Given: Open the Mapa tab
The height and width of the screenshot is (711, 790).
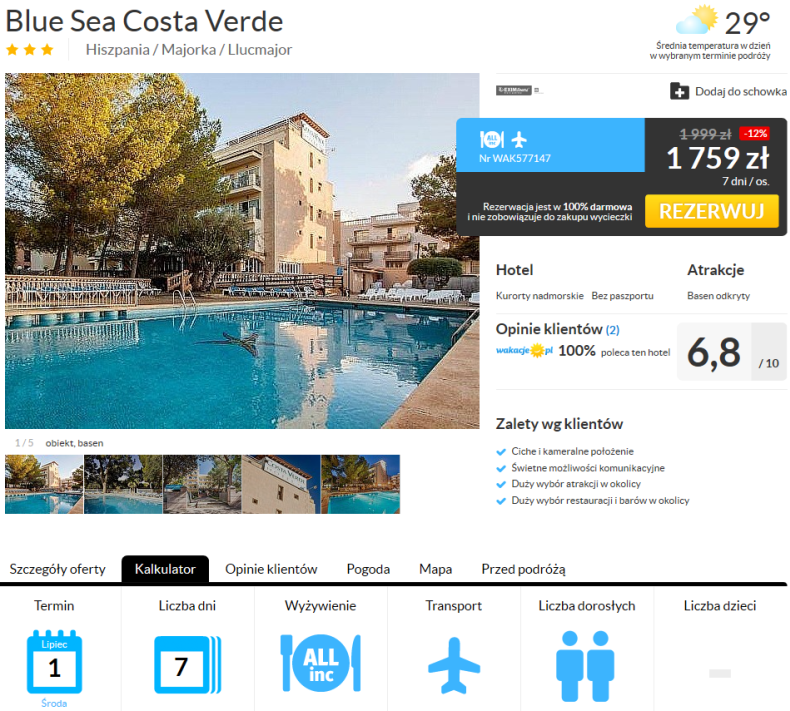Looking at the screenshot, I should point(435,569).
